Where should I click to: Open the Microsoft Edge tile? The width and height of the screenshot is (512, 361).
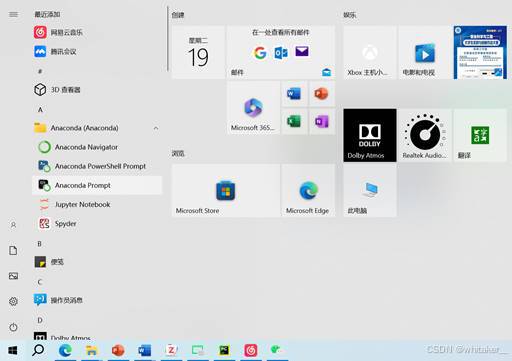click(308, 191)
